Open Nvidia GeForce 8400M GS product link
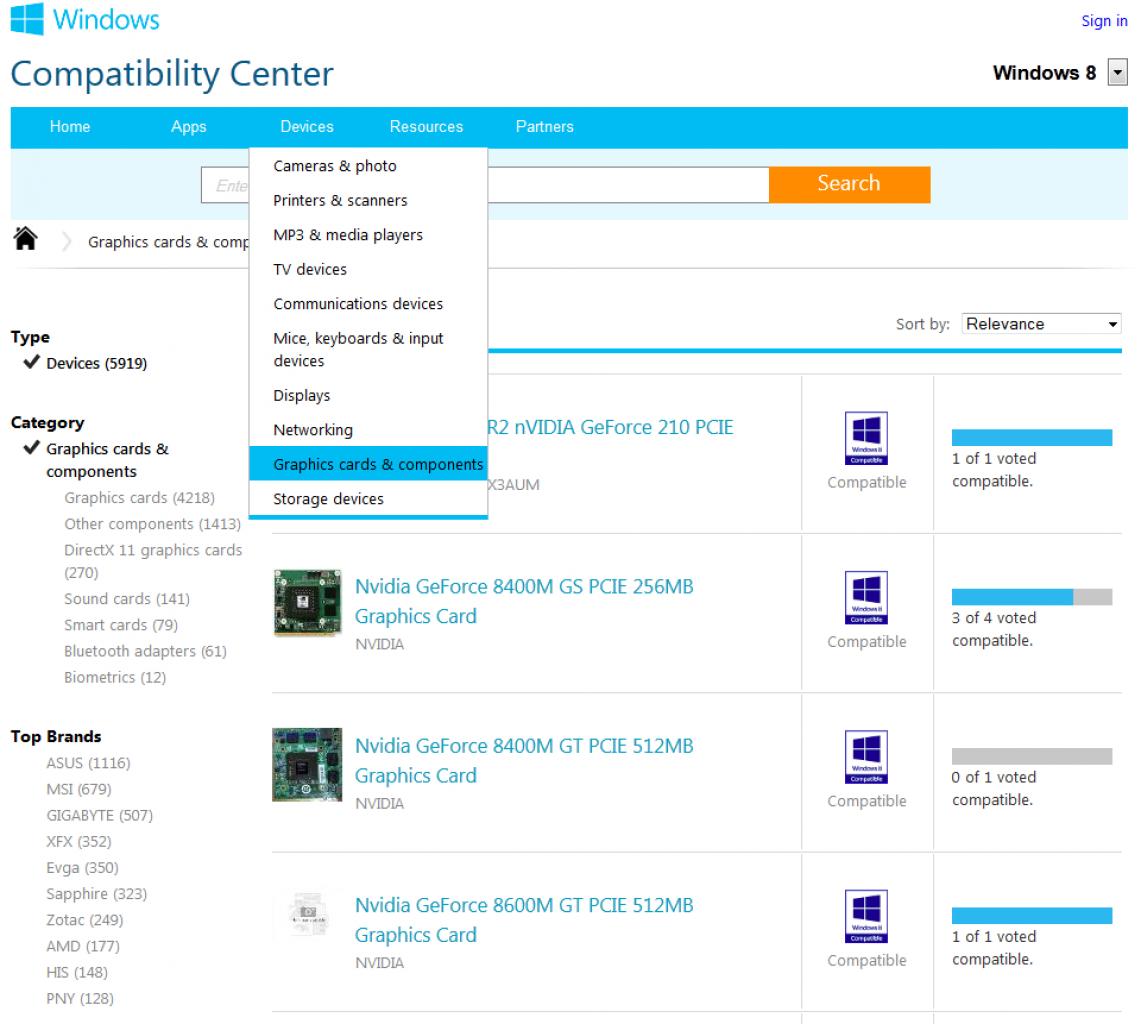This screenshot has width=1141, height=1024. (524, 601)
